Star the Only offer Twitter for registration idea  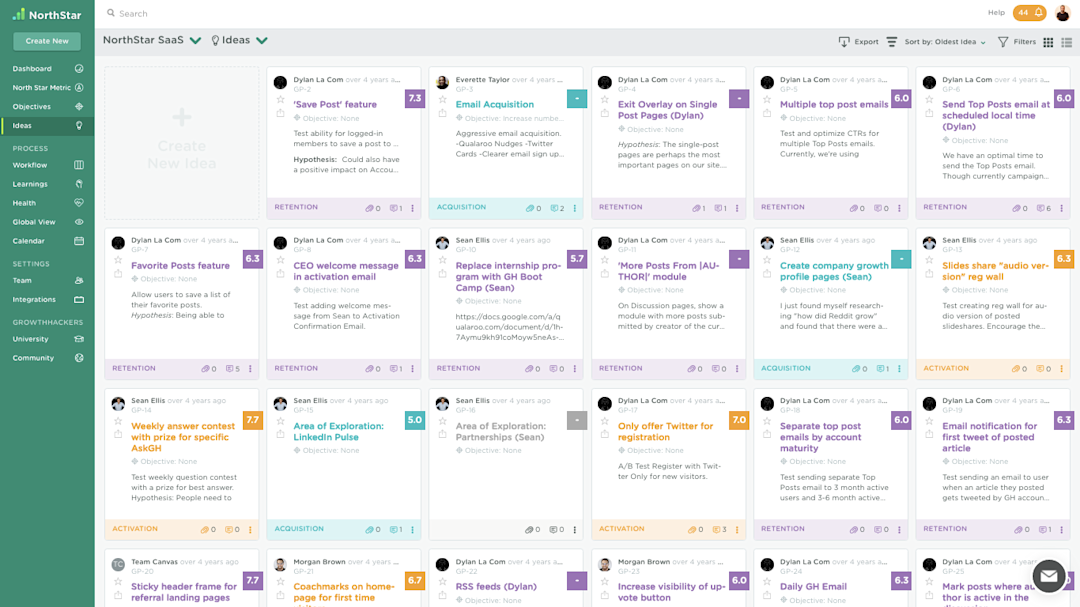tap(605, 421)
